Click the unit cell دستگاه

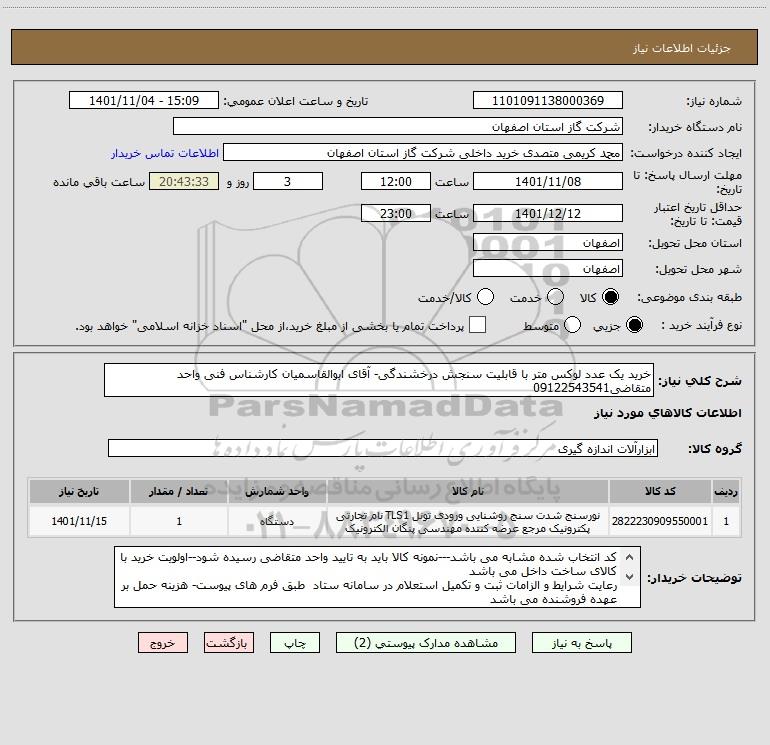point(277,521)
